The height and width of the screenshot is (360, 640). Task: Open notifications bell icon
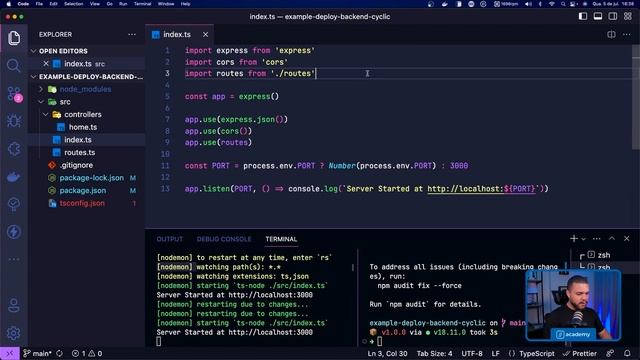click(627, 353)
